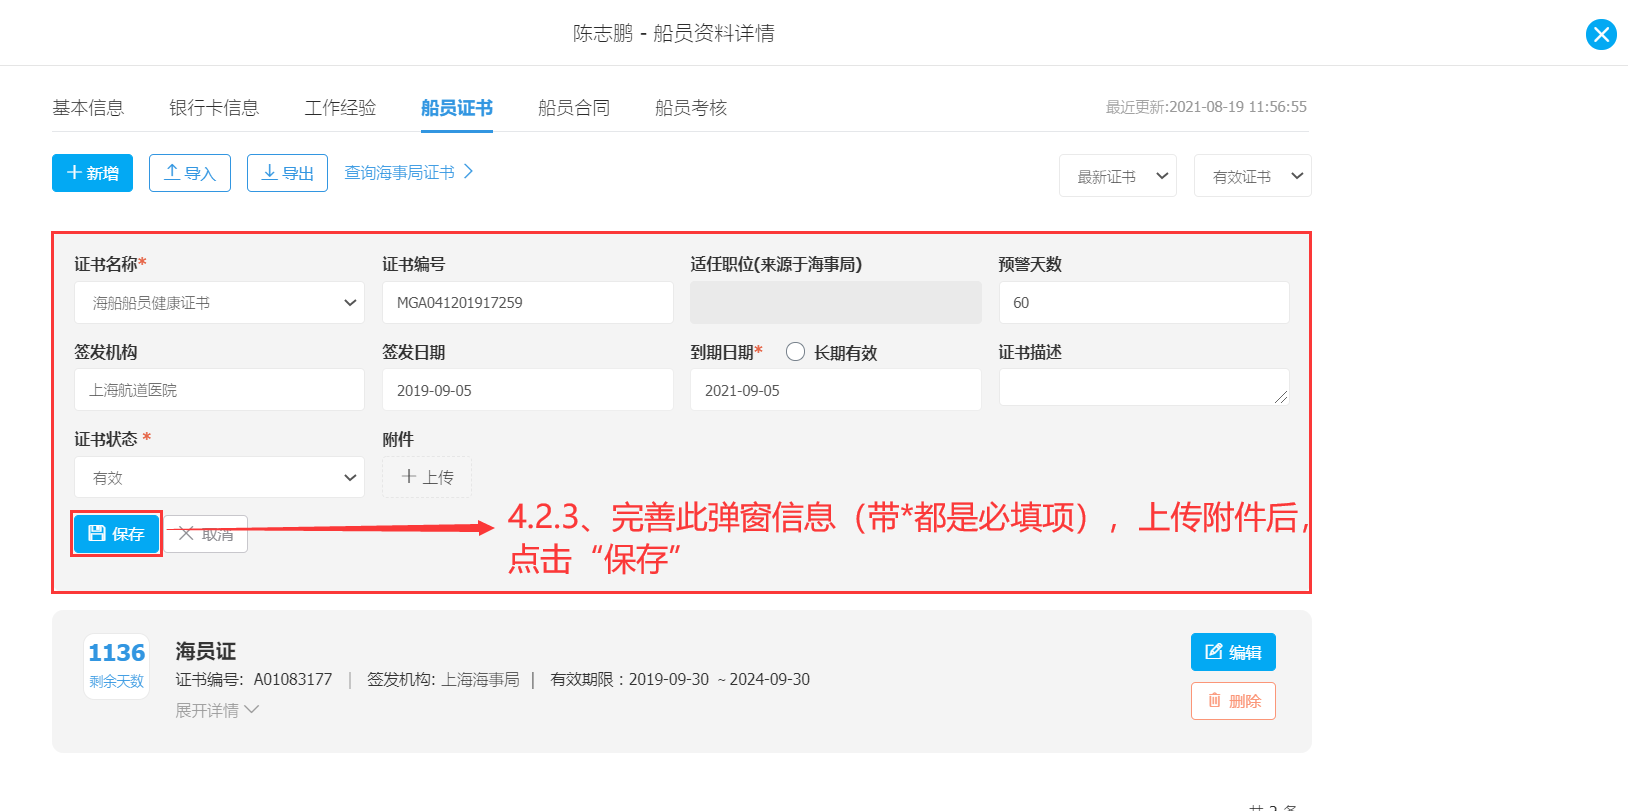Open 查询海事局证书 link

pos(409,173)
